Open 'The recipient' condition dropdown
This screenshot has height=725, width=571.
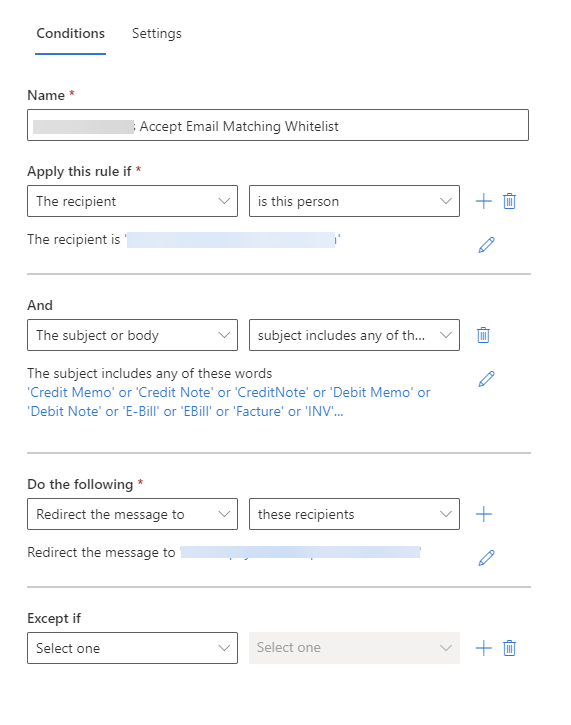pyautogui.click(x=132, y=201)
